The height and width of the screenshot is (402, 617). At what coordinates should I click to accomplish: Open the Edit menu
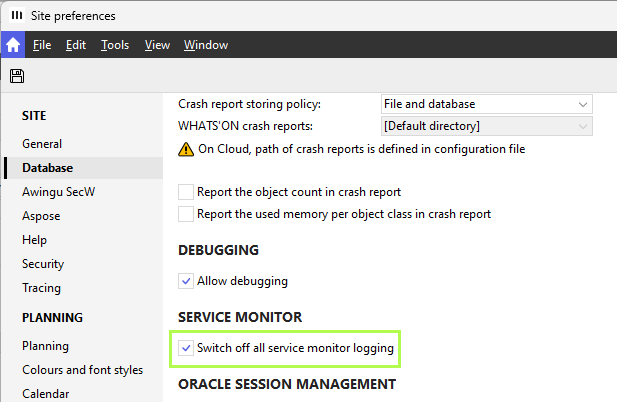[76, 45]
